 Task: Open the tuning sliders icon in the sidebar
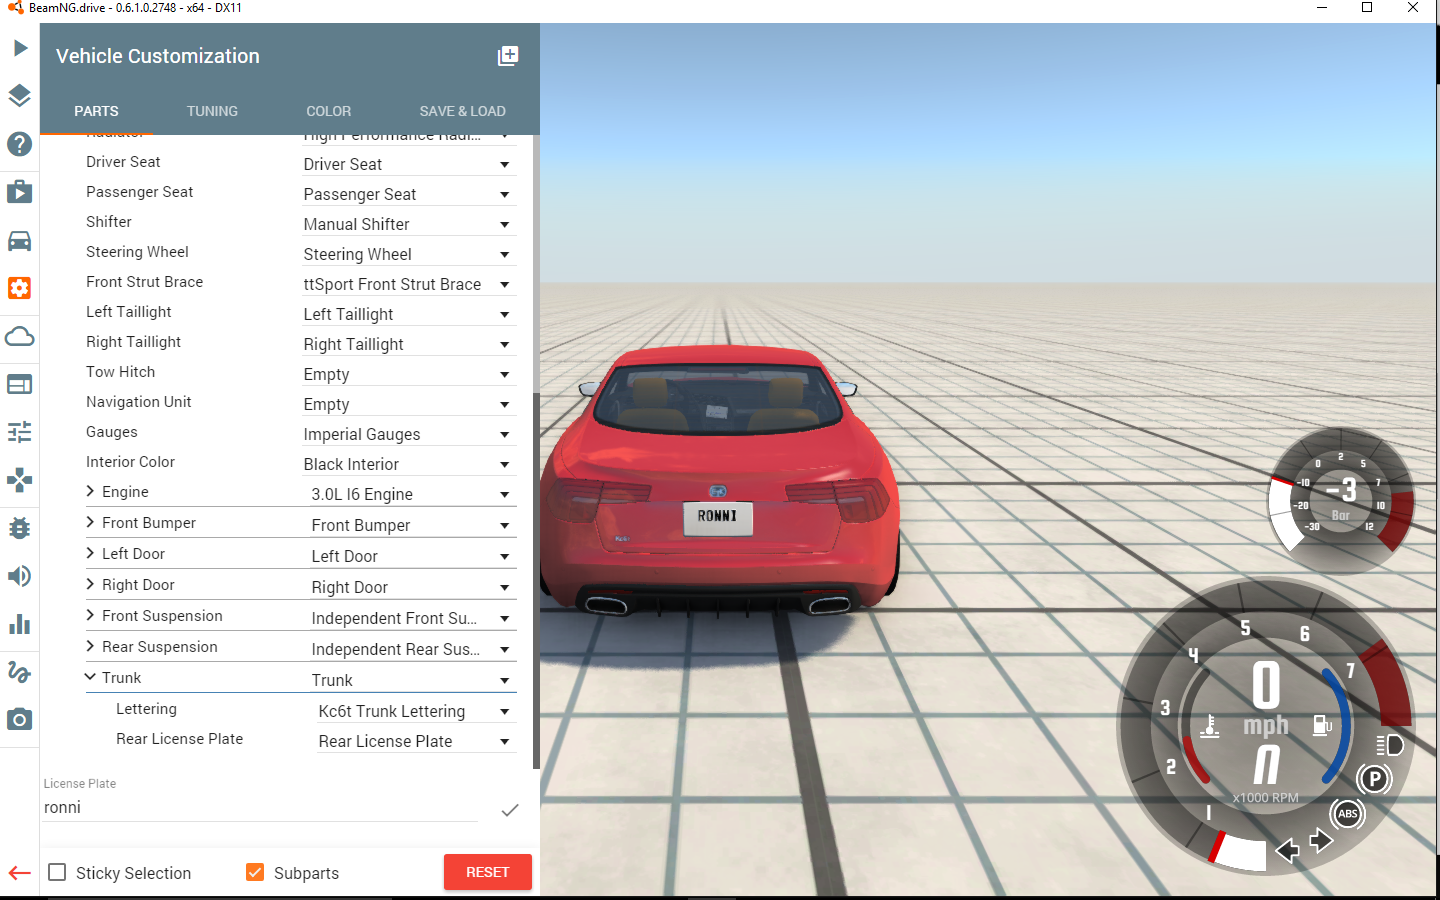click(20, 432)
